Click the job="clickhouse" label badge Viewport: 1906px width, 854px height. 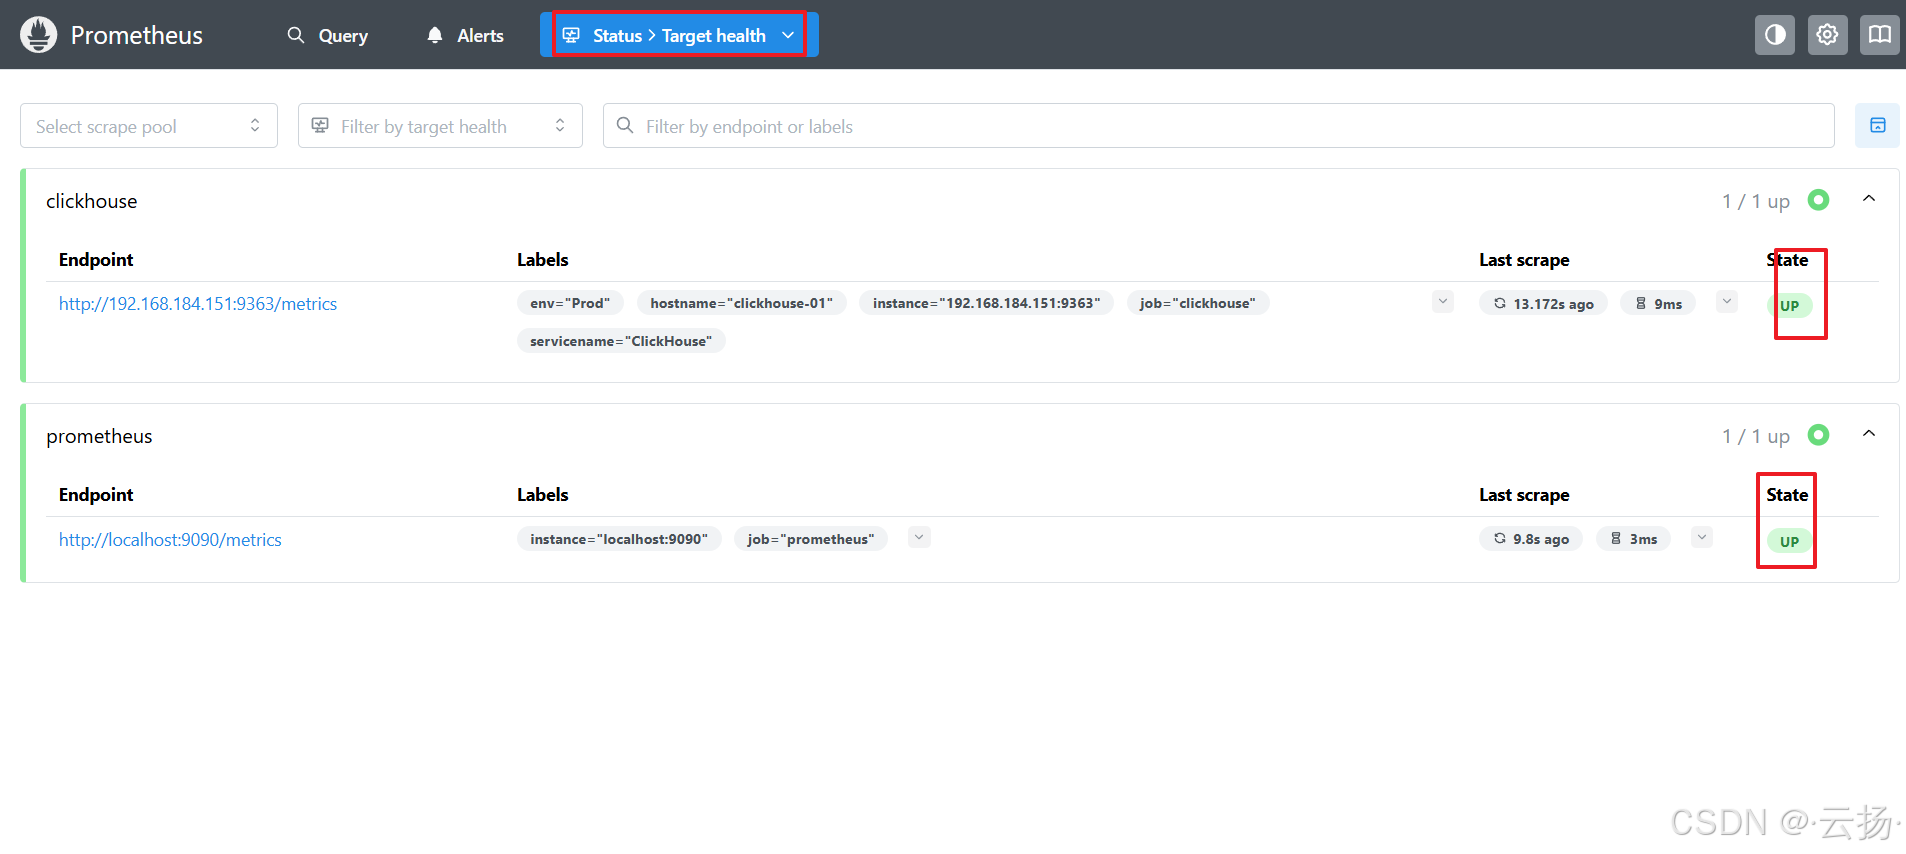coord(1197,303)
